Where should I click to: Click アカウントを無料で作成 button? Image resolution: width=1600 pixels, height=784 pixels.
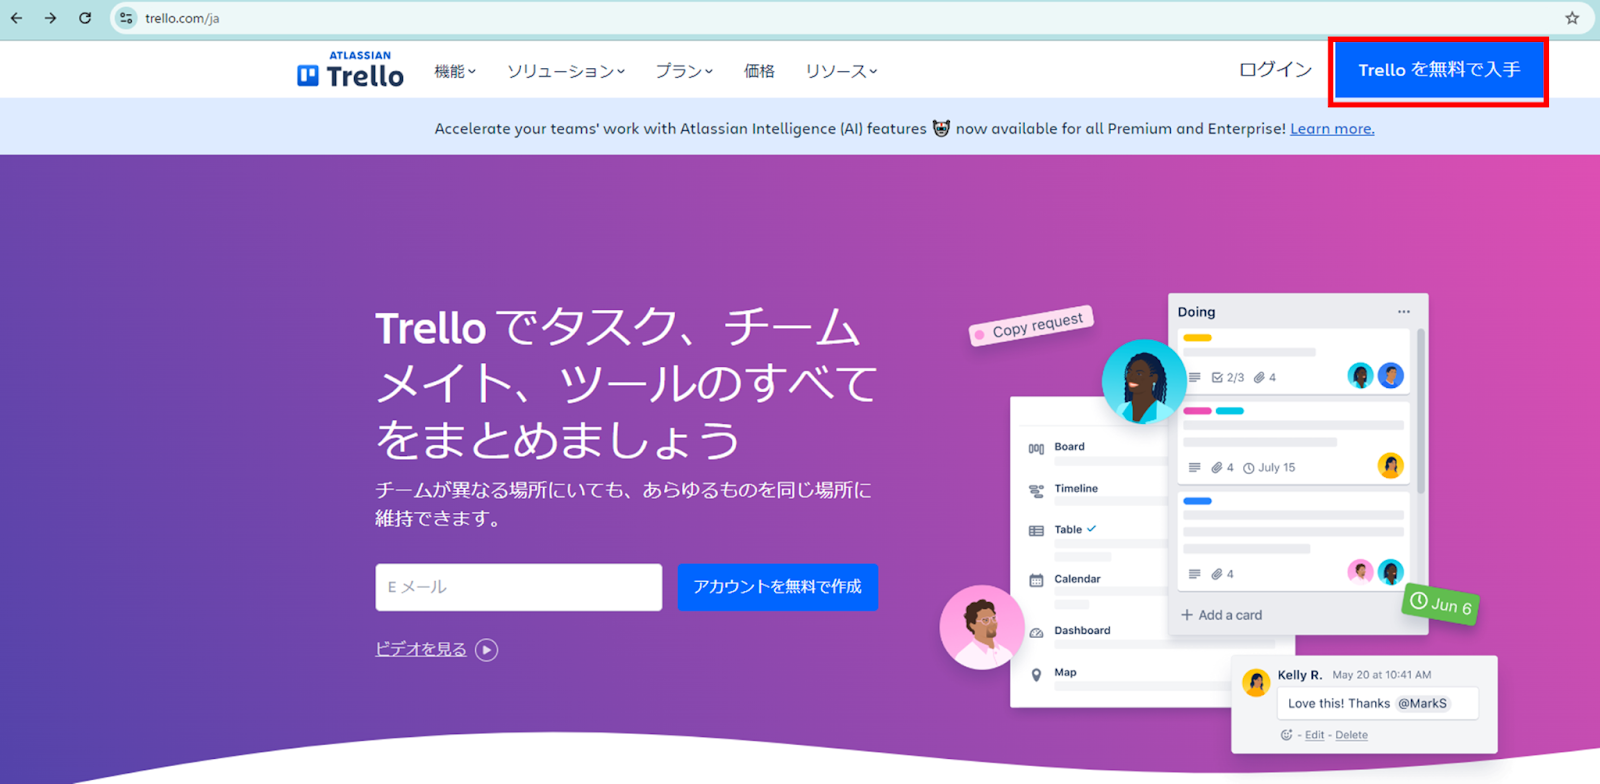777,587
